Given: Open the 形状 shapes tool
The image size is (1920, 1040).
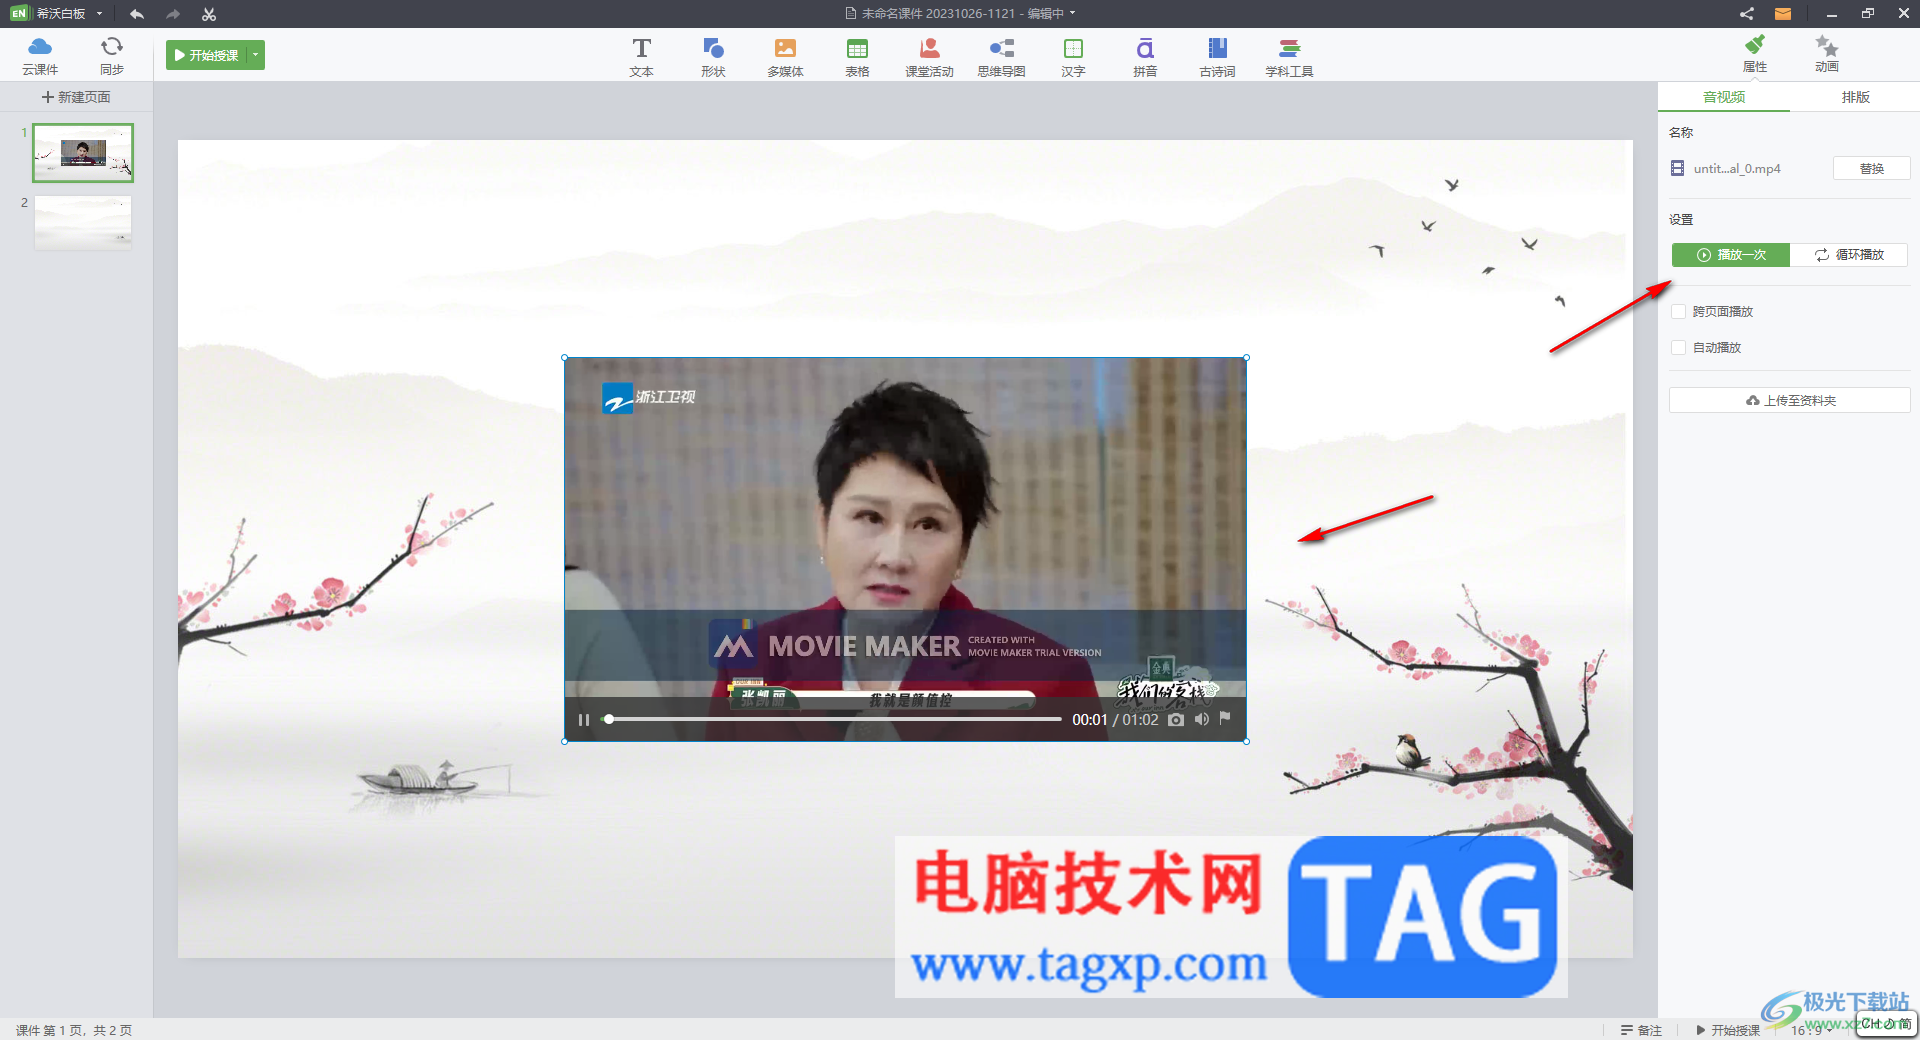Looking at the screenshot, I should click(x=713, y=57).
